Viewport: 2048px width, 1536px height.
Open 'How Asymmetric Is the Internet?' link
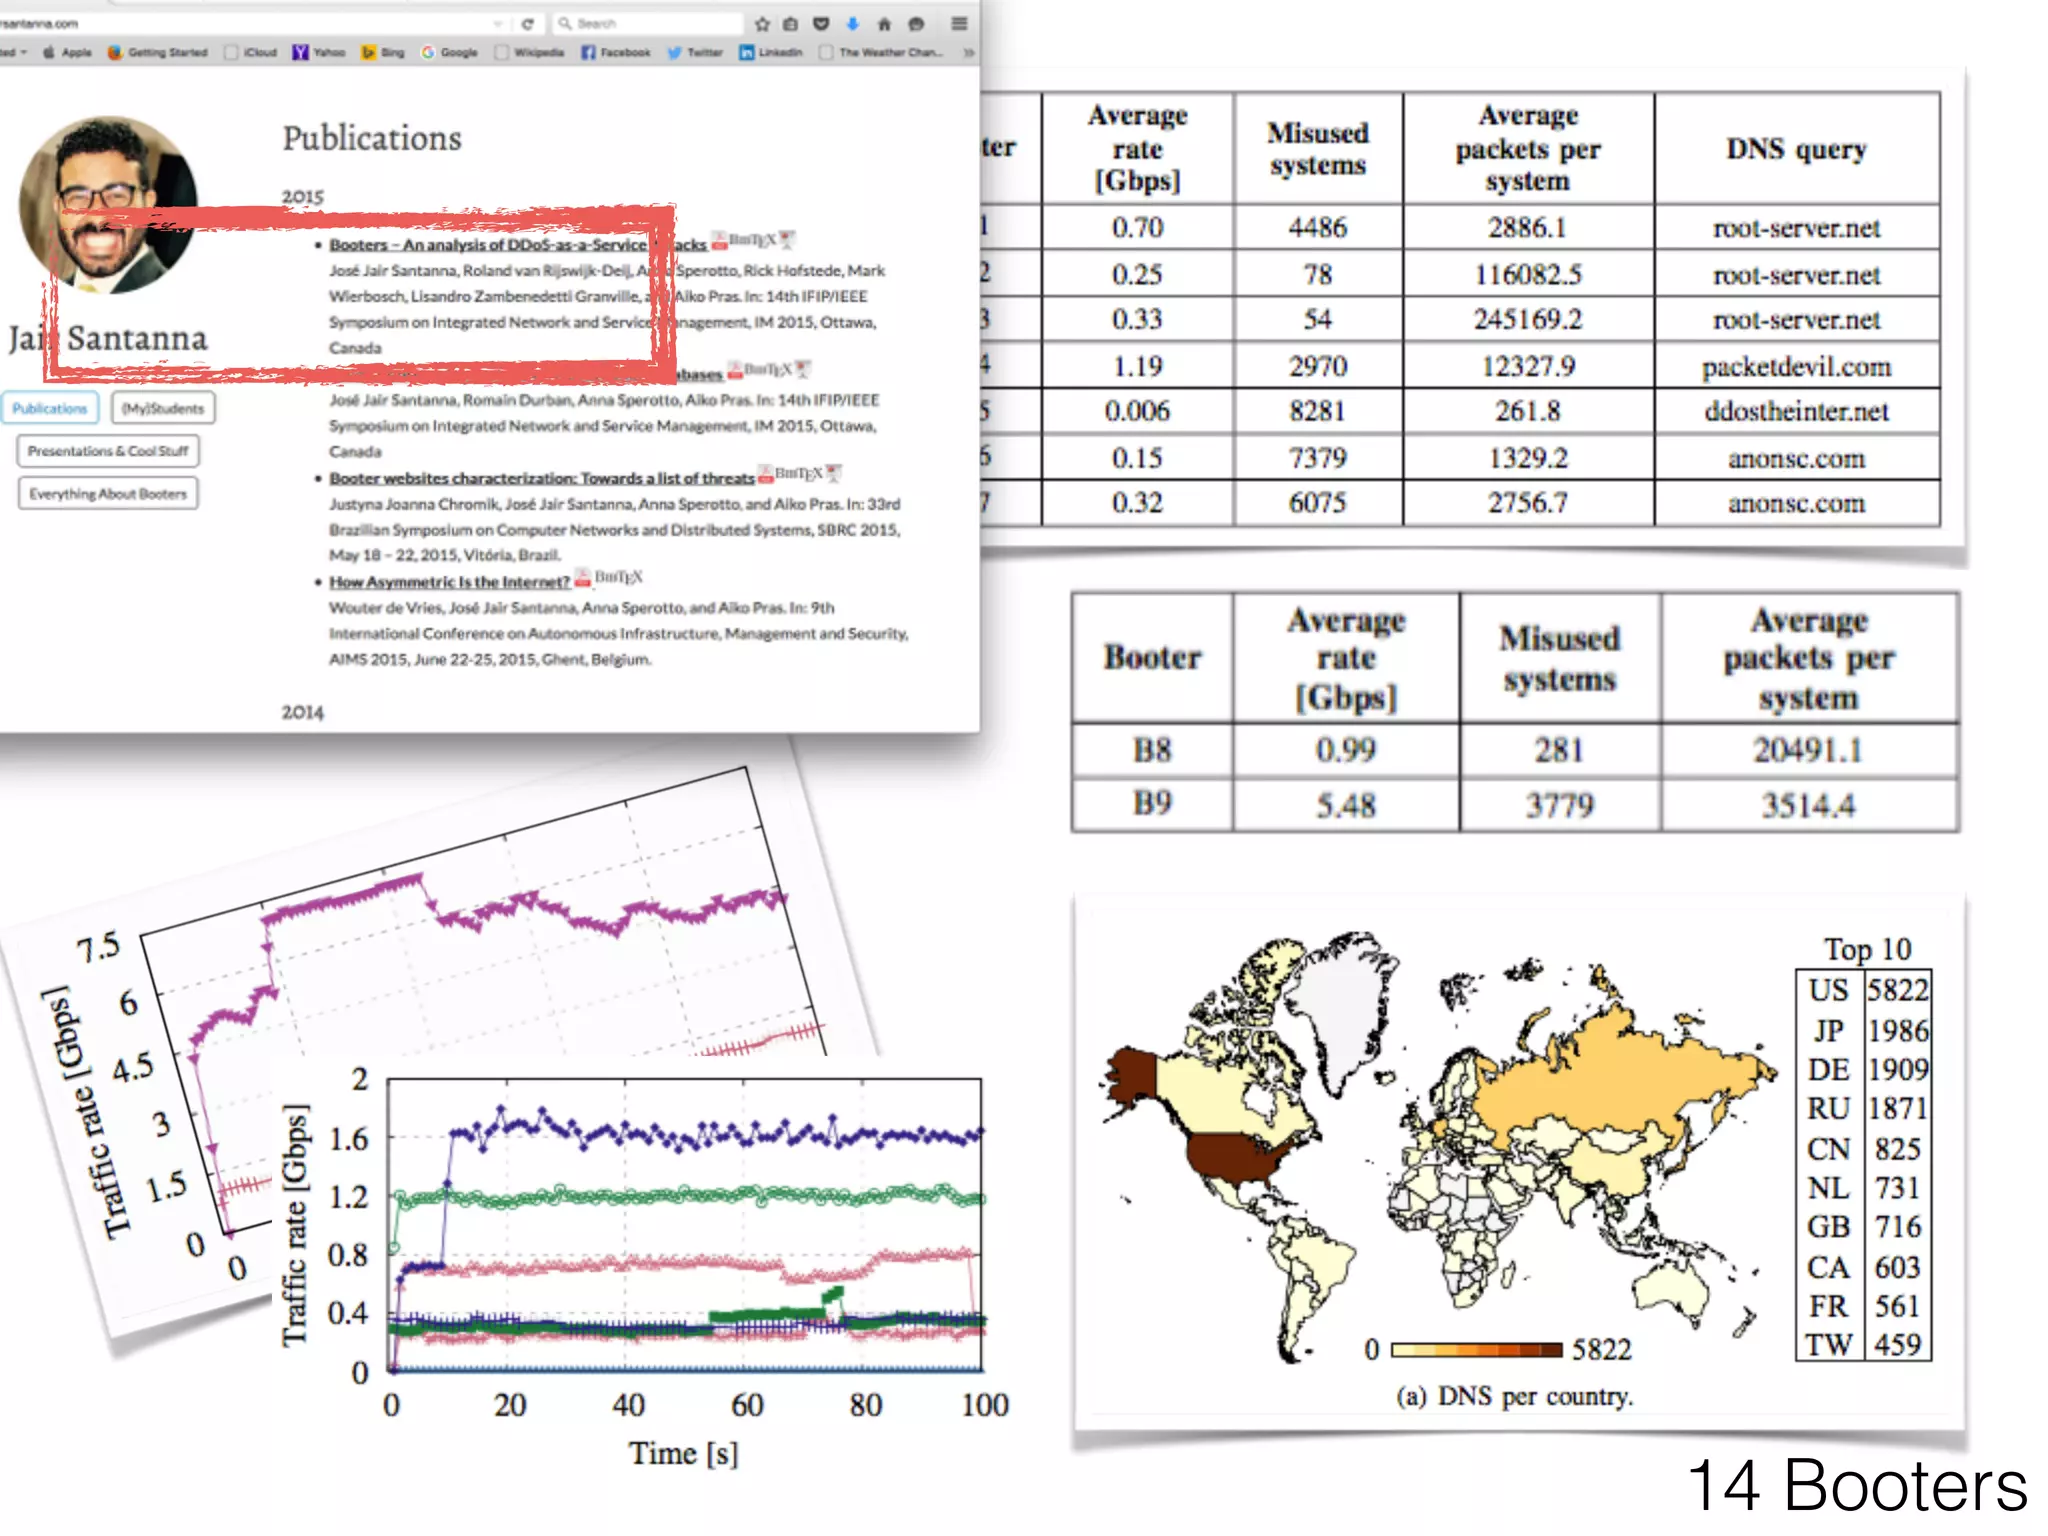pyautogui.click(x=449, y=582)
